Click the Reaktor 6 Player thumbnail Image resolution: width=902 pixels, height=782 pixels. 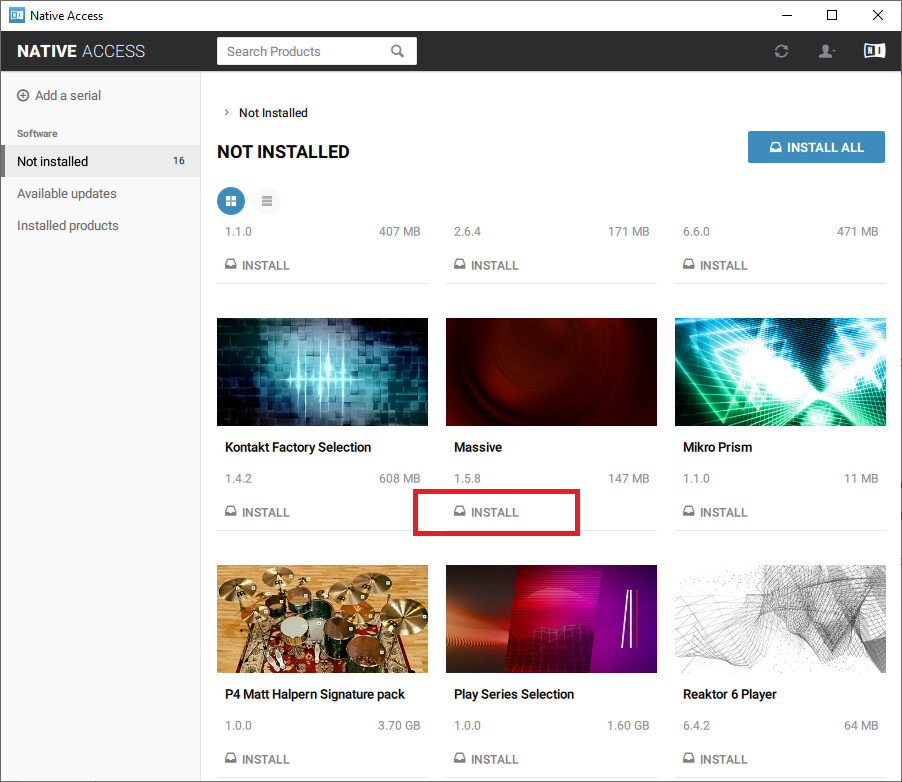pos(780,619)
